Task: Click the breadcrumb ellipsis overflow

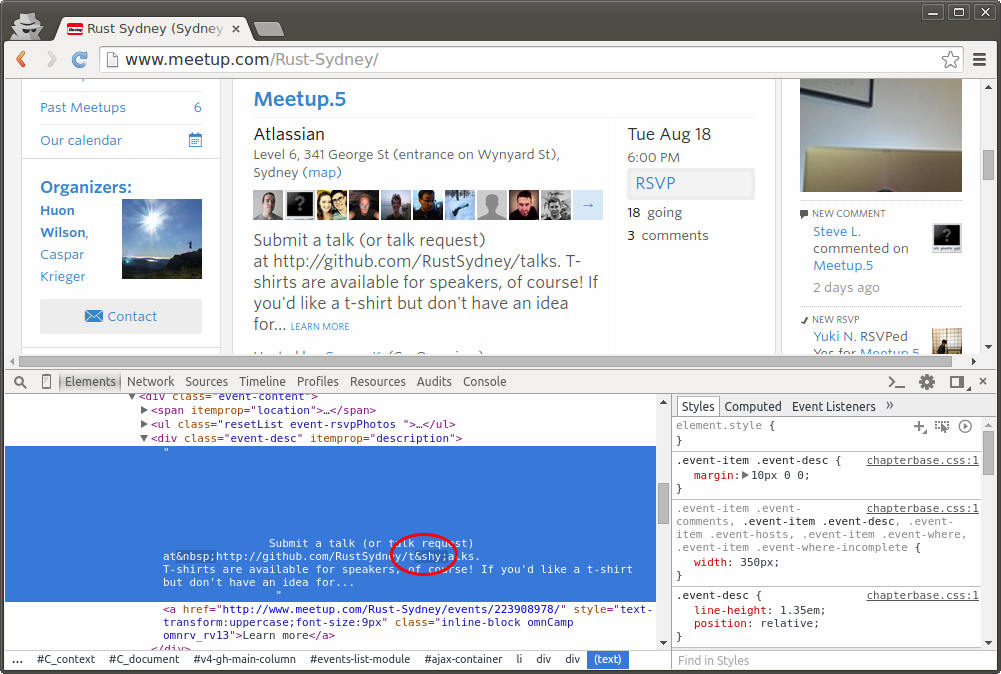Action: tap(17, 659)
